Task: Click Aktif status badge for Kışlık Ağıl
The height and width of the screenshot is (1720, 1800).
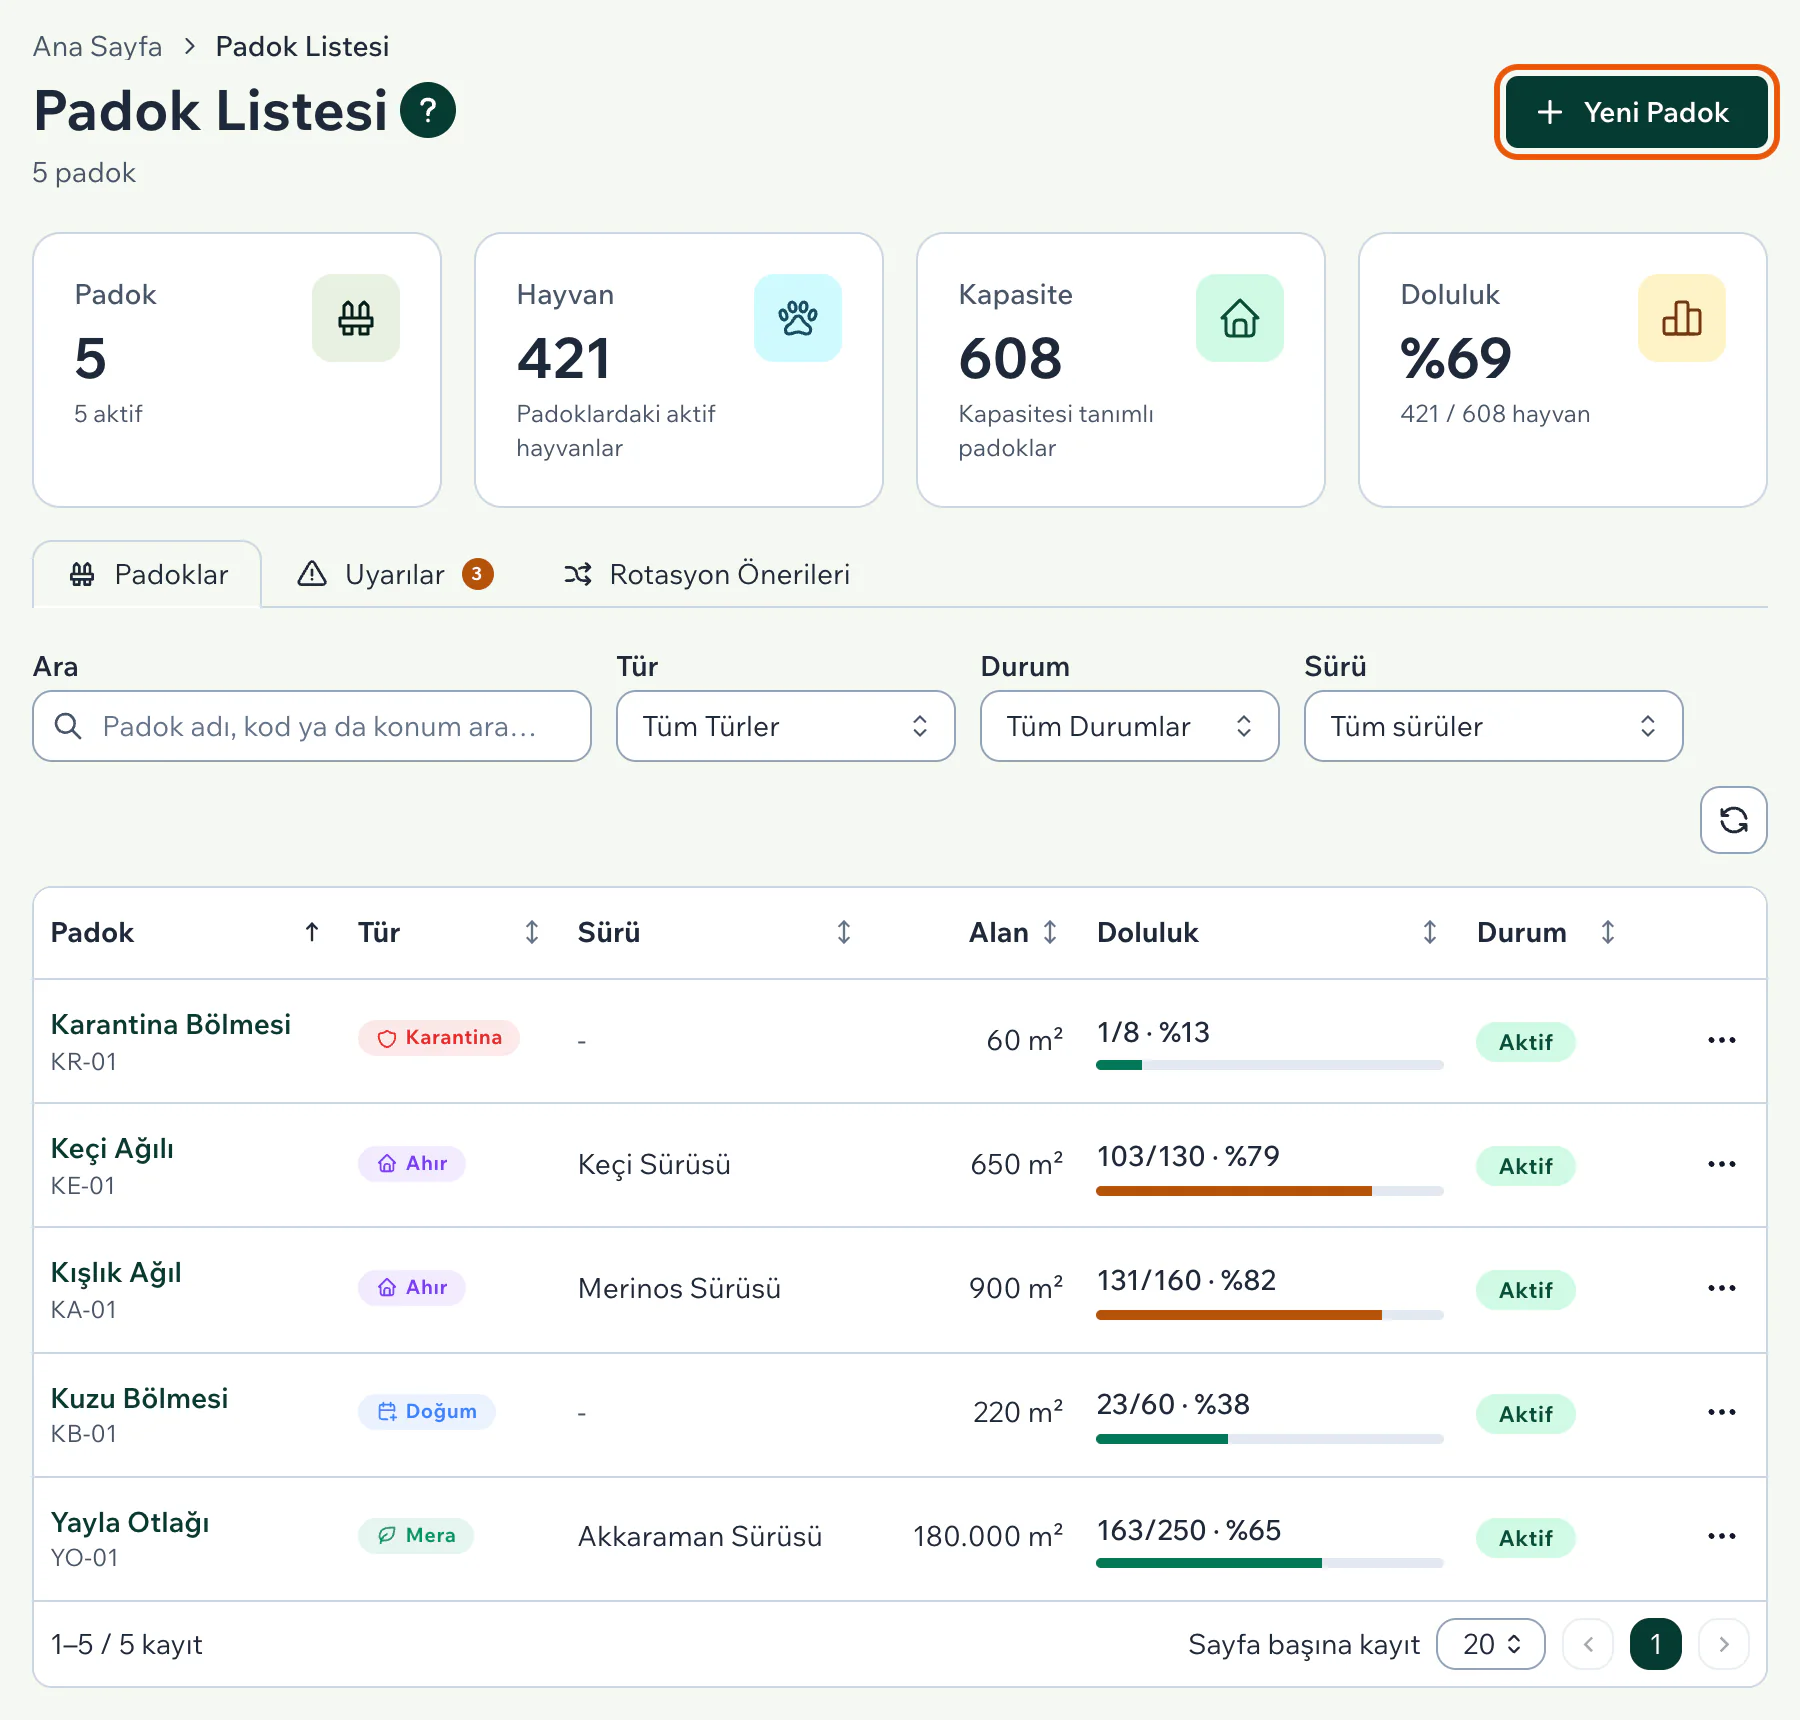Action: tap(1526, 1290)
